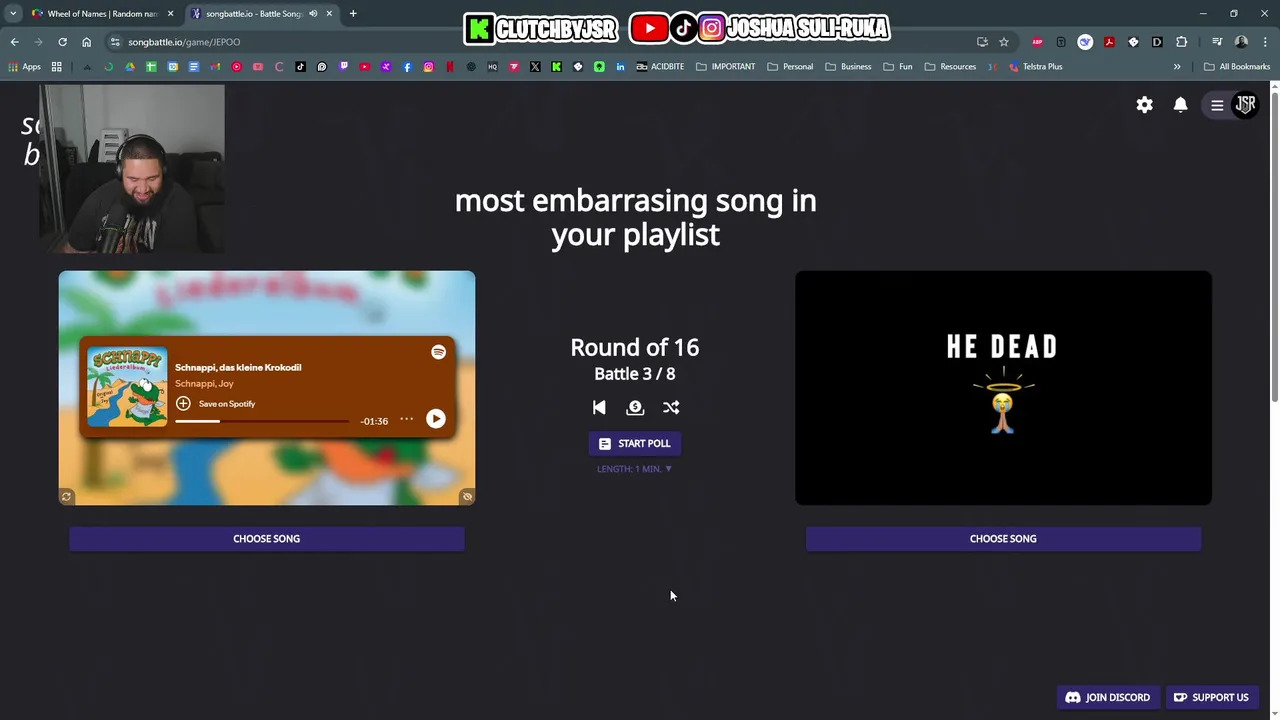The height and width of the screenshot is (720, 1280).
Task: Click the address bar URL songbattle.io/game/JEPOO
Action: tap(184, 42)
